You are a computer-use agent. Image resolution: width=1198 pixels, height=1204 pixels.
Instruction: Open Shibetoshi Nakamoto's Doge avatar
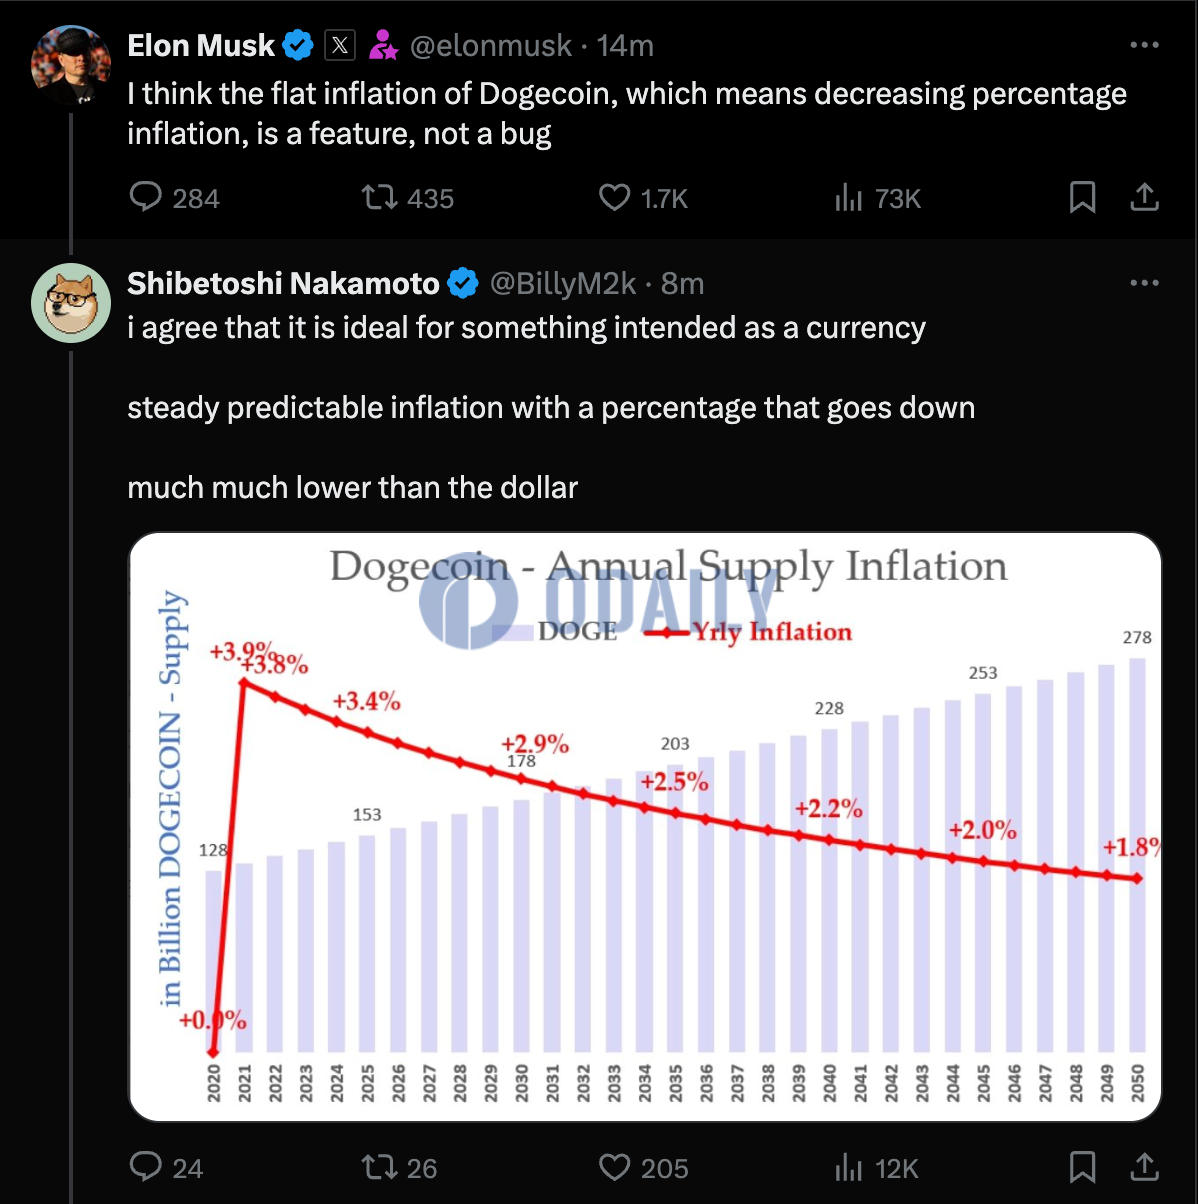click(x=70, y=303)
